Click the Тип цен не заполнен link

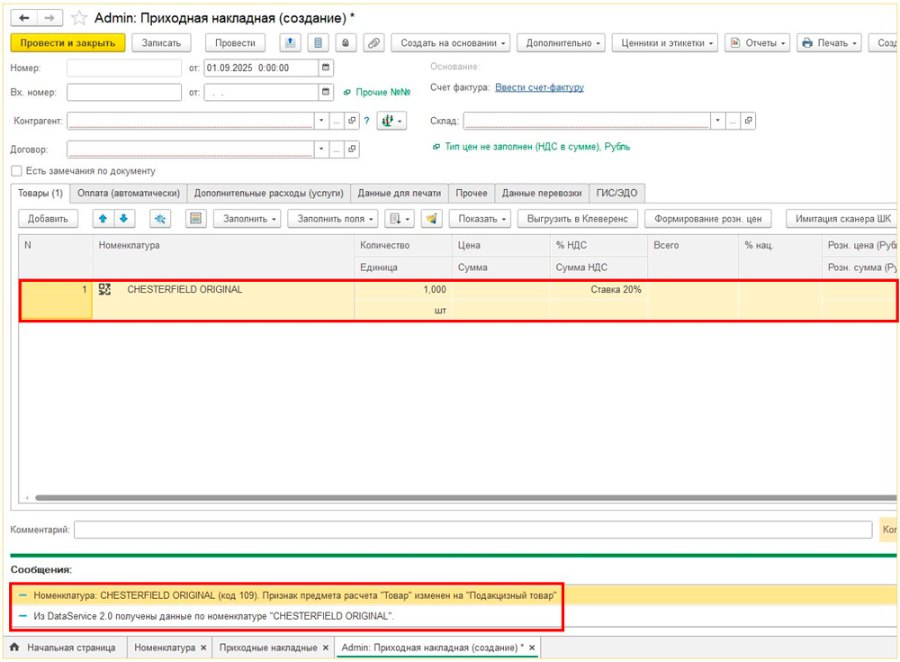point(537,147)
